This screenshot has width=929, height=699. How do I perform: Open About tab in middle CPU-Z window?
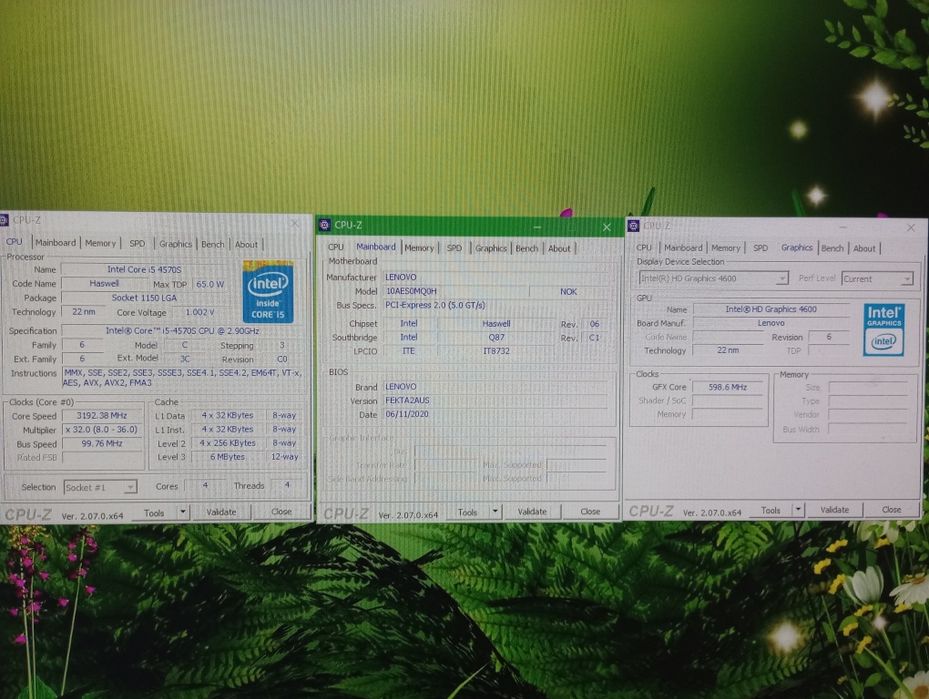coord(559,248)
